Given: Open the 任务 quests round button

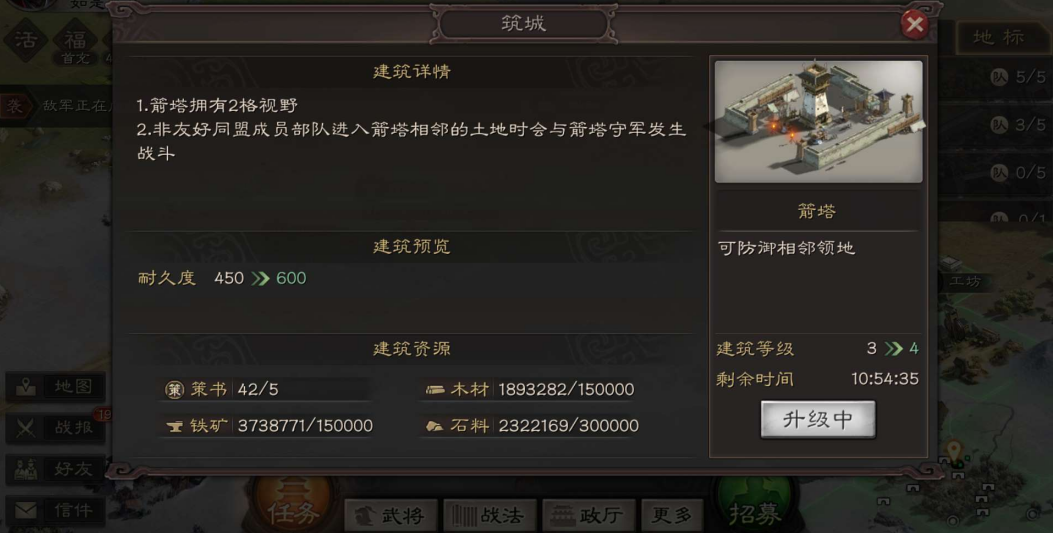Looking at the screenshot, I should click(292, 507).
